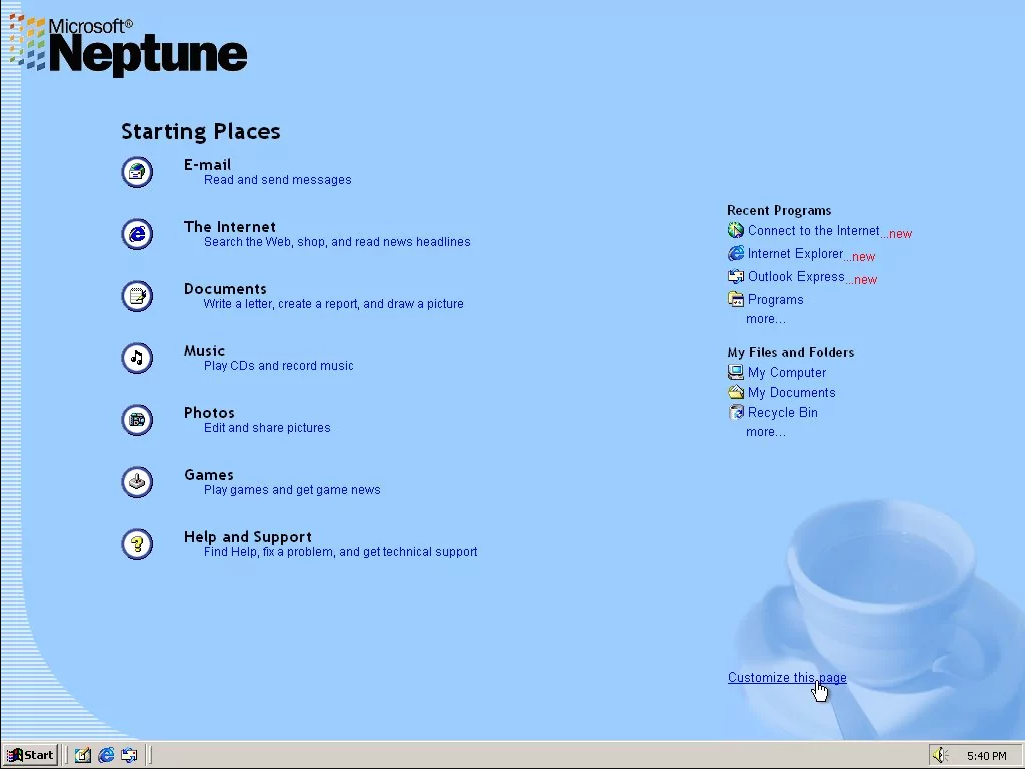Open the Photos camera icon
Screen dimensions: 1025x769
tap(137, 420)
